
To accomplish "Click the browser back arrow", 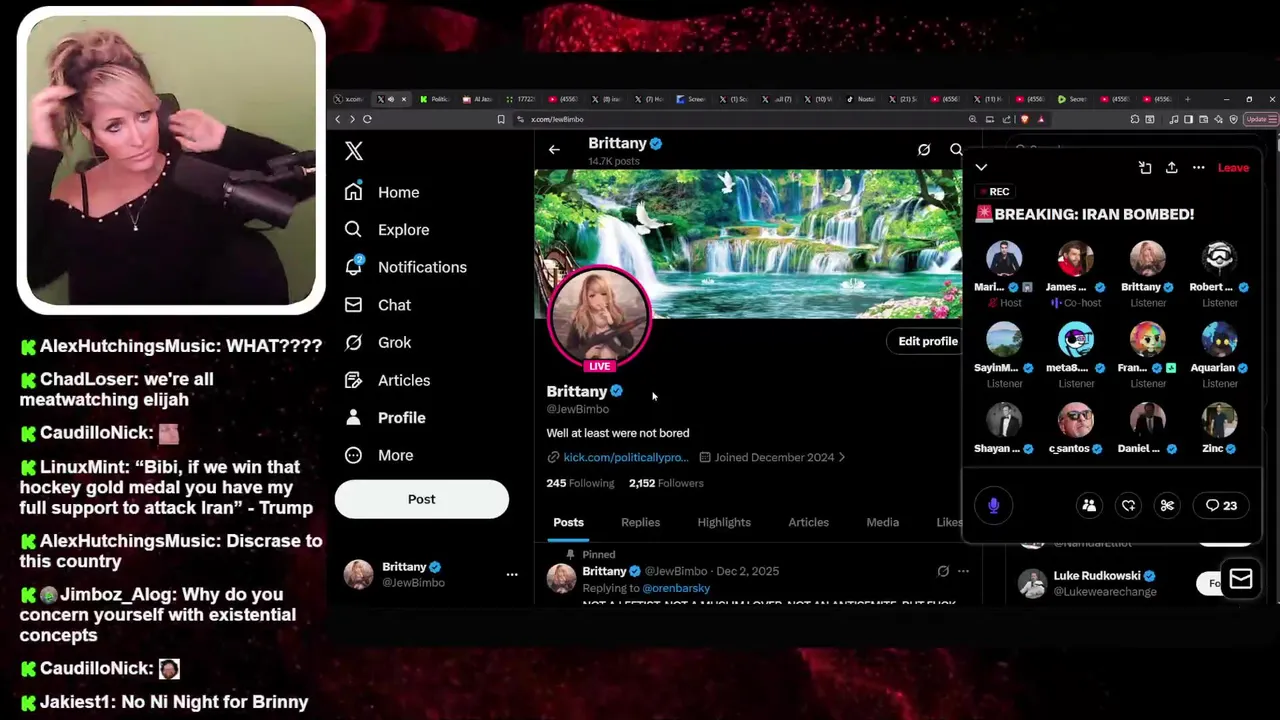I will pos(338,119).
